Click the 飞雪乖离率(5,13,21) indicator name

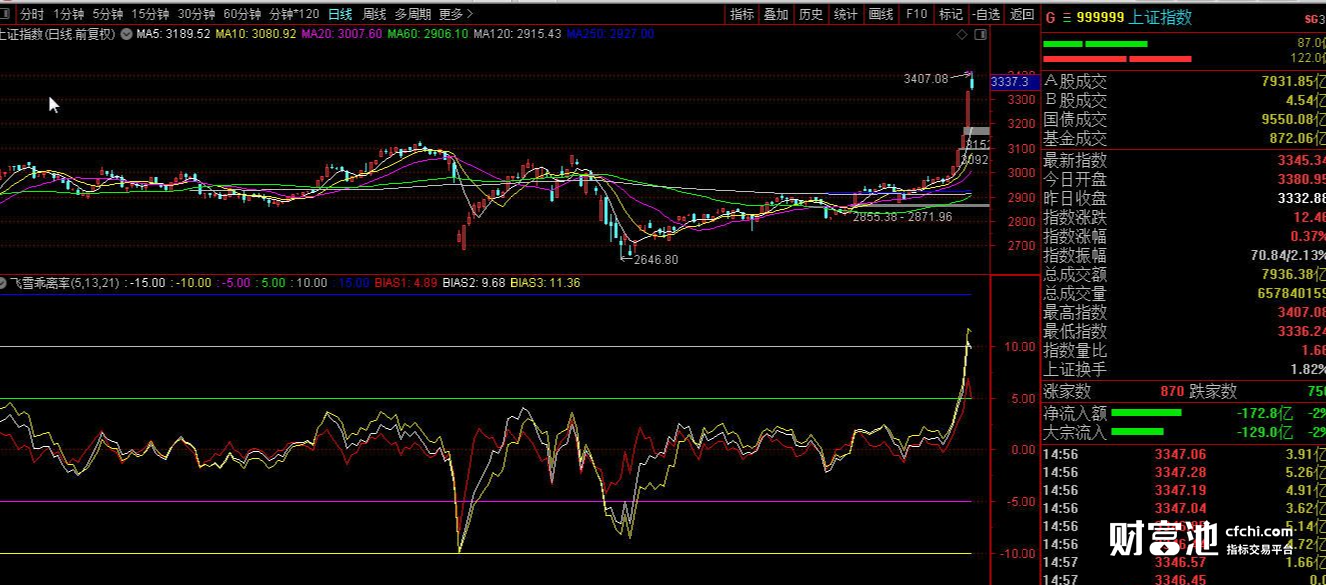coord(65,283)
